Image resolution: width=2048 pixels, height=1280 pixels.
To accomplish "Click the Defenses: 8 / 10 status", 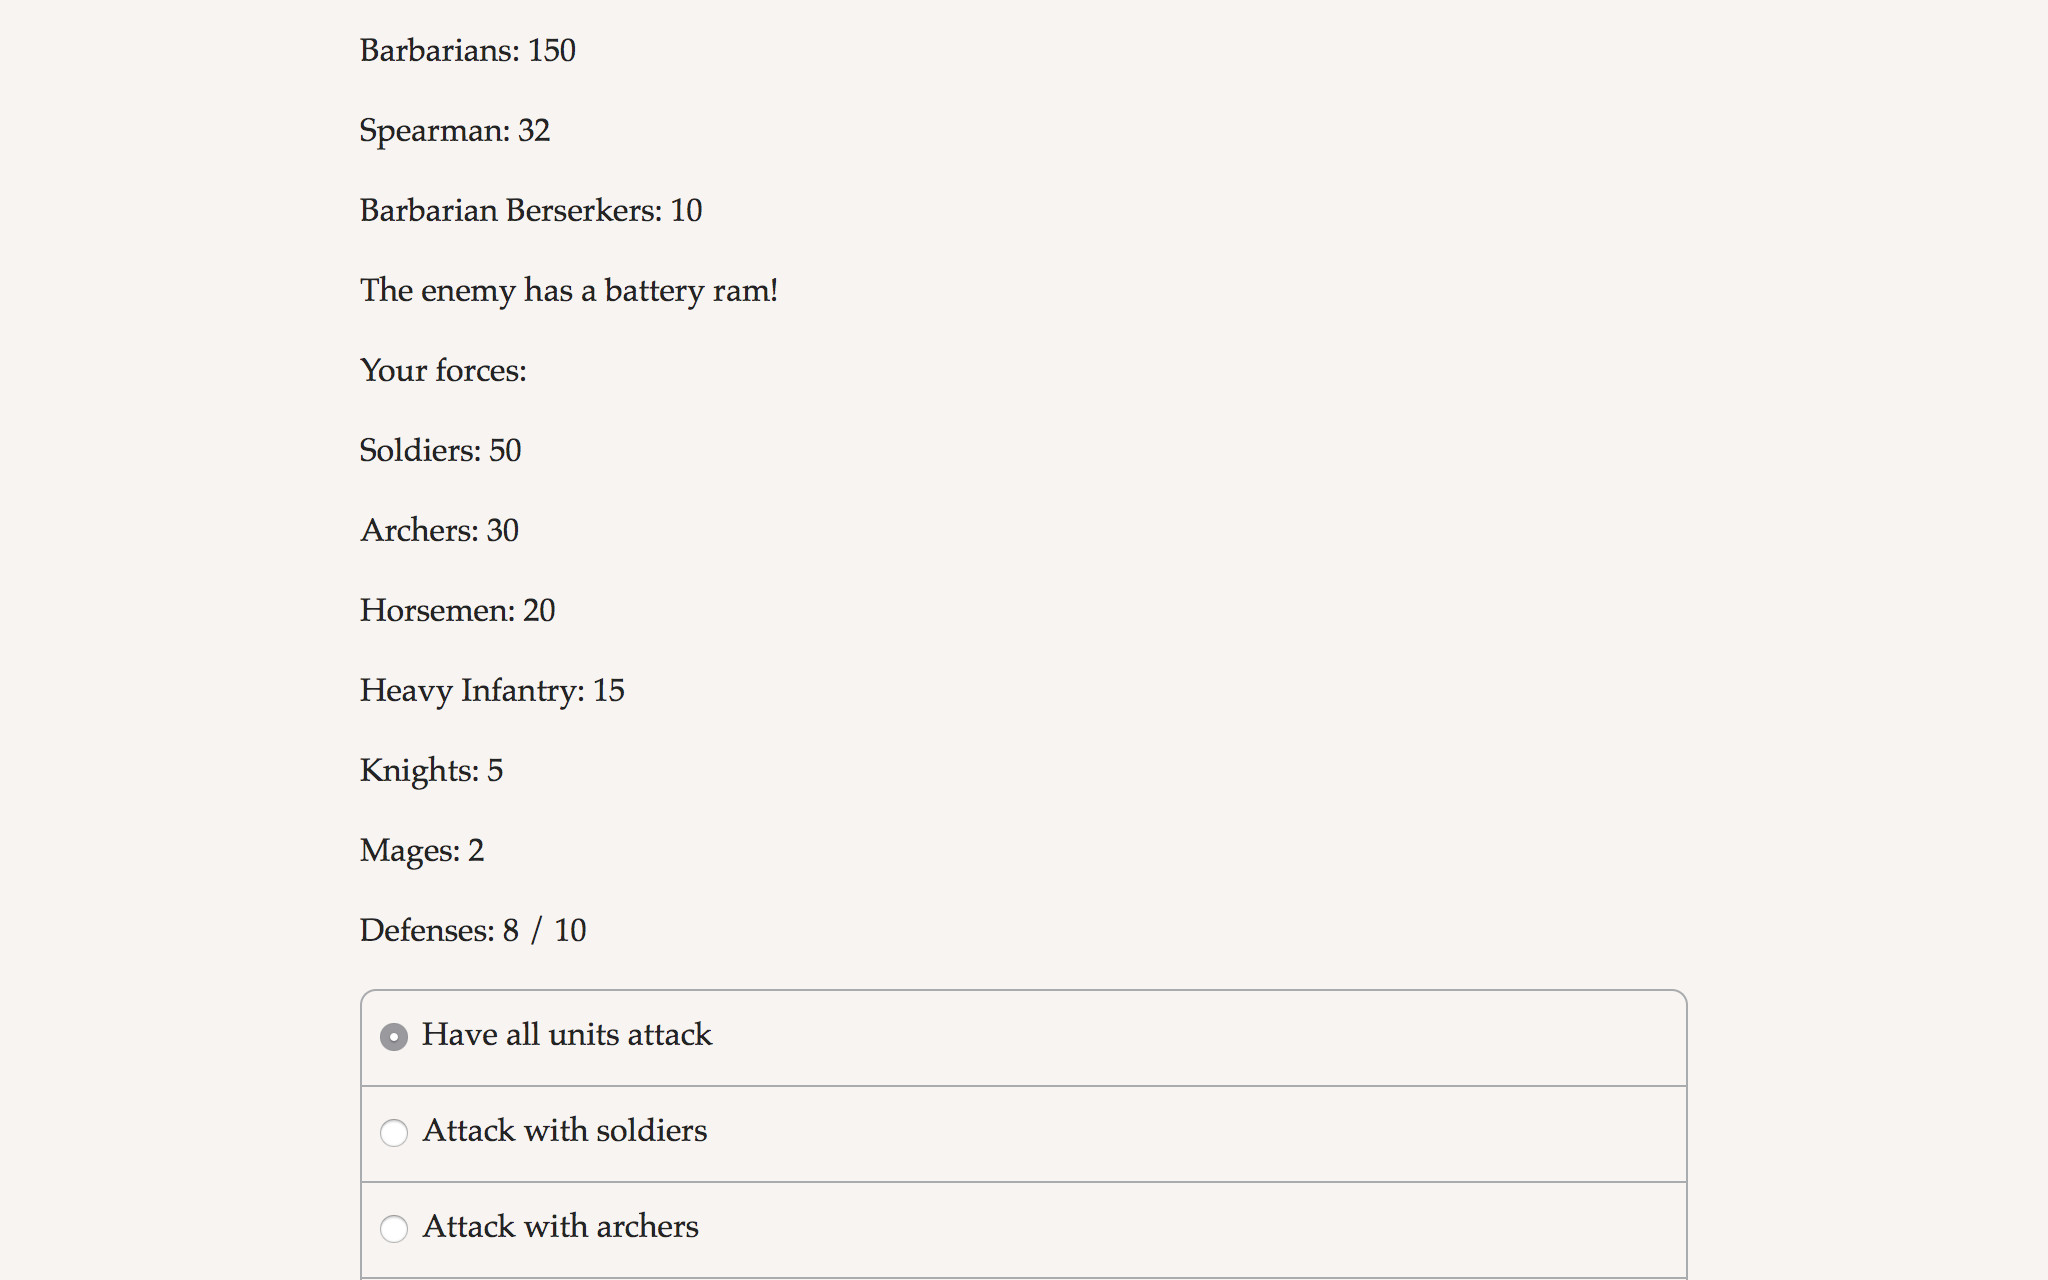I will [x=472, y=930].
